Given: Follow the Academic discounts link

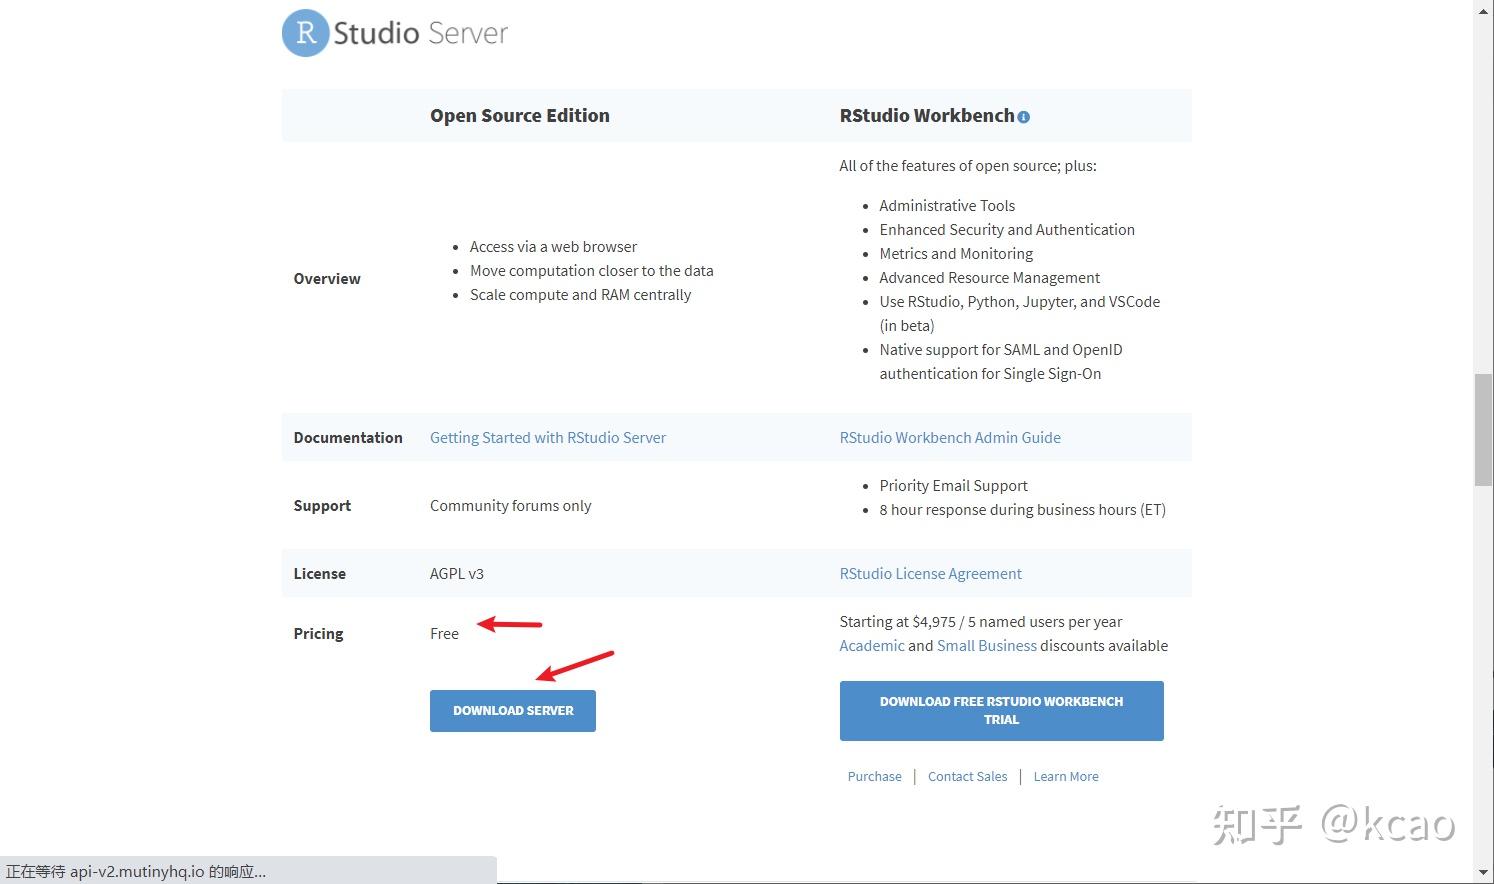Looking at the screenshot, I should coord(871,645).
